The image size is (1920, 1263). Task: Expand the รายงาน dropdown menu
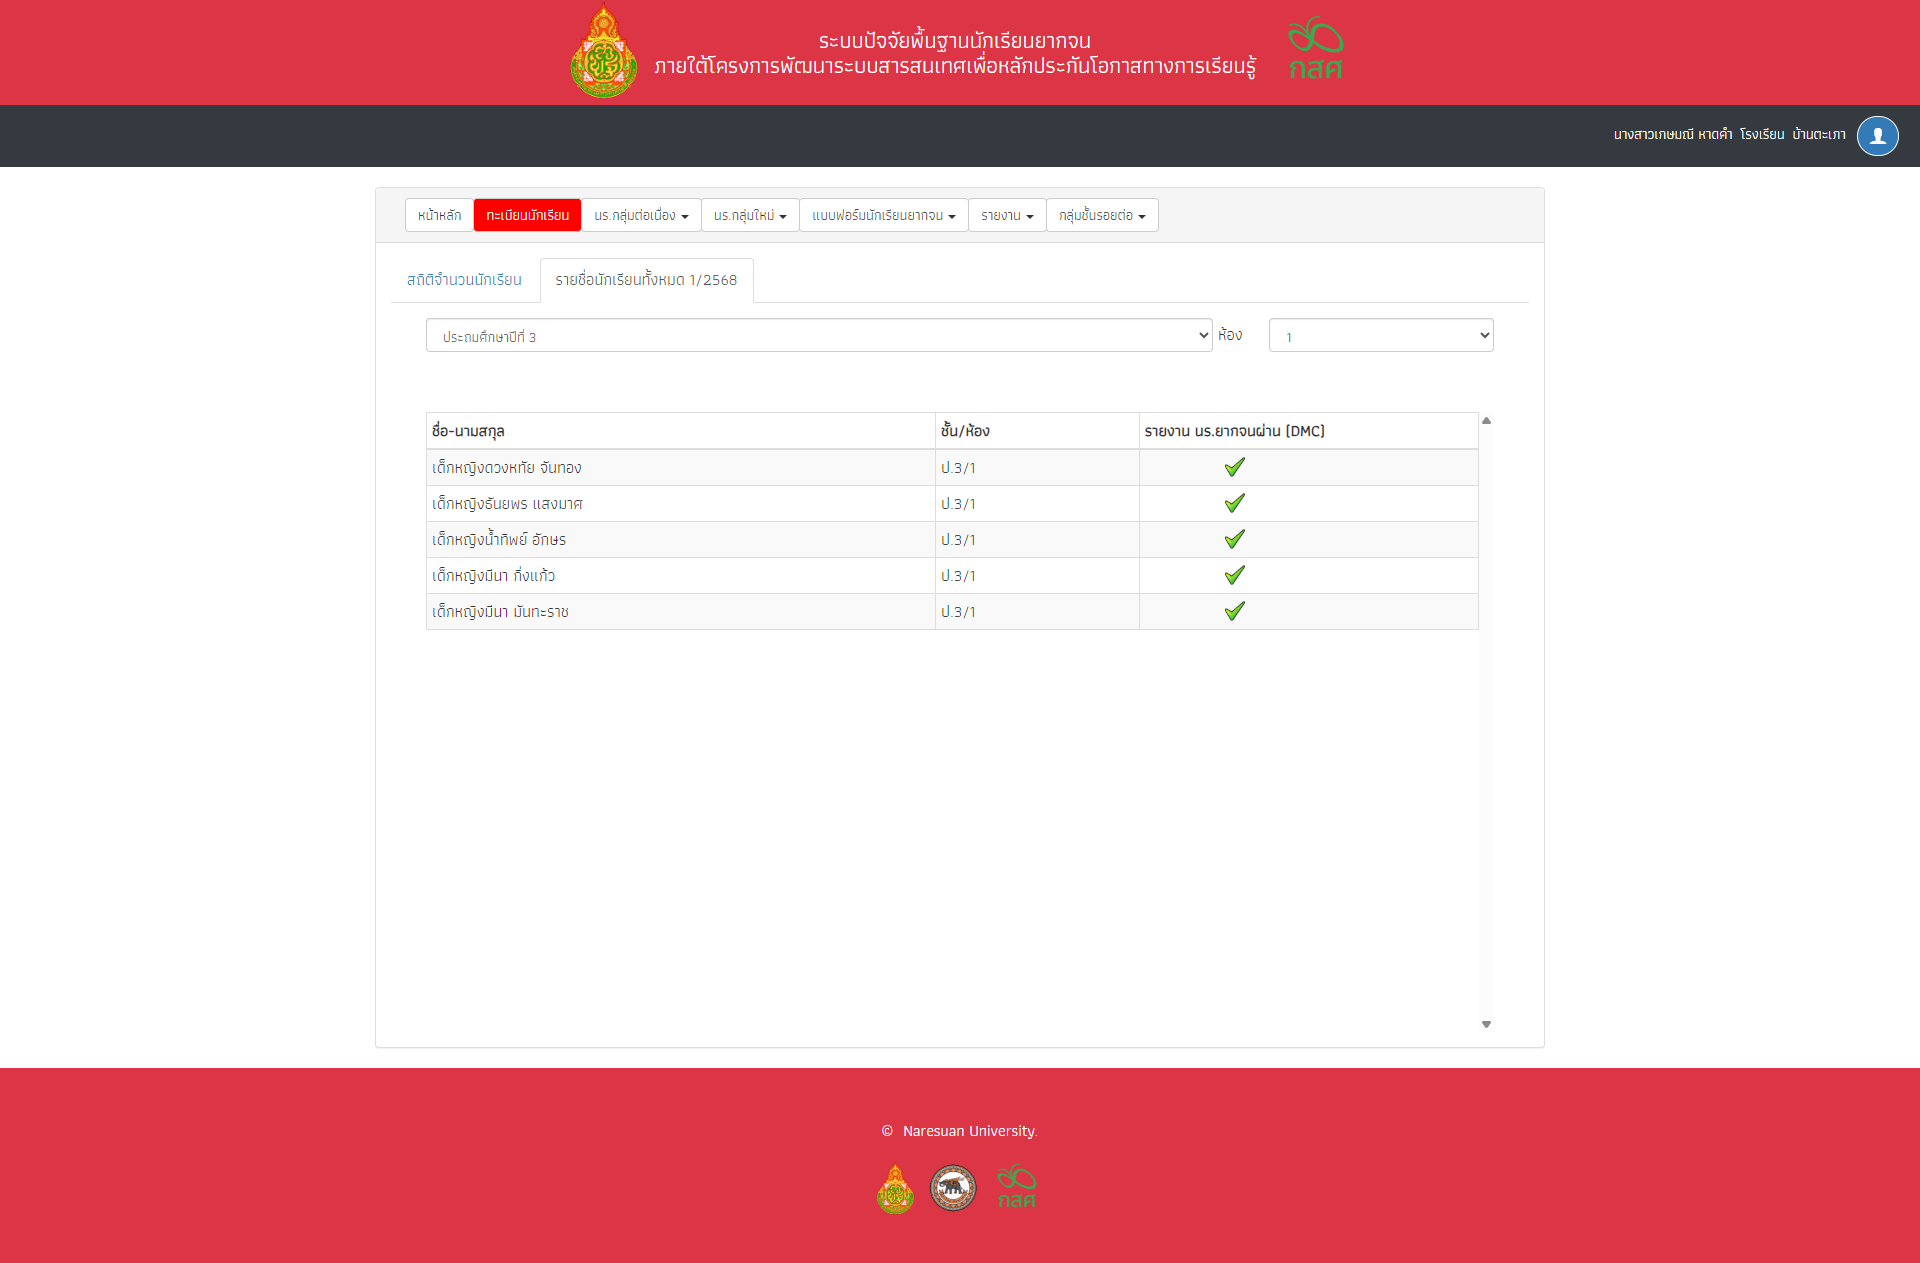click(x=1006, y=215)
